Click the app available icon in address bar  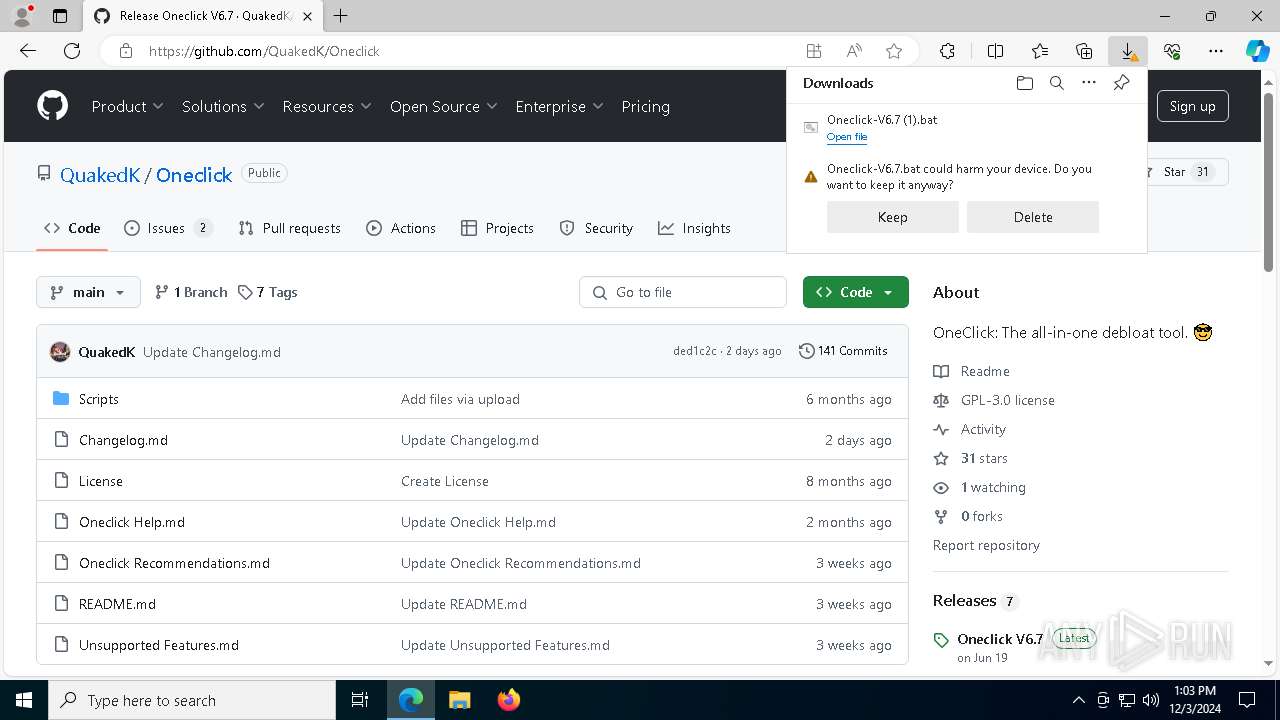pyautogui.click(x=814, y=51)
